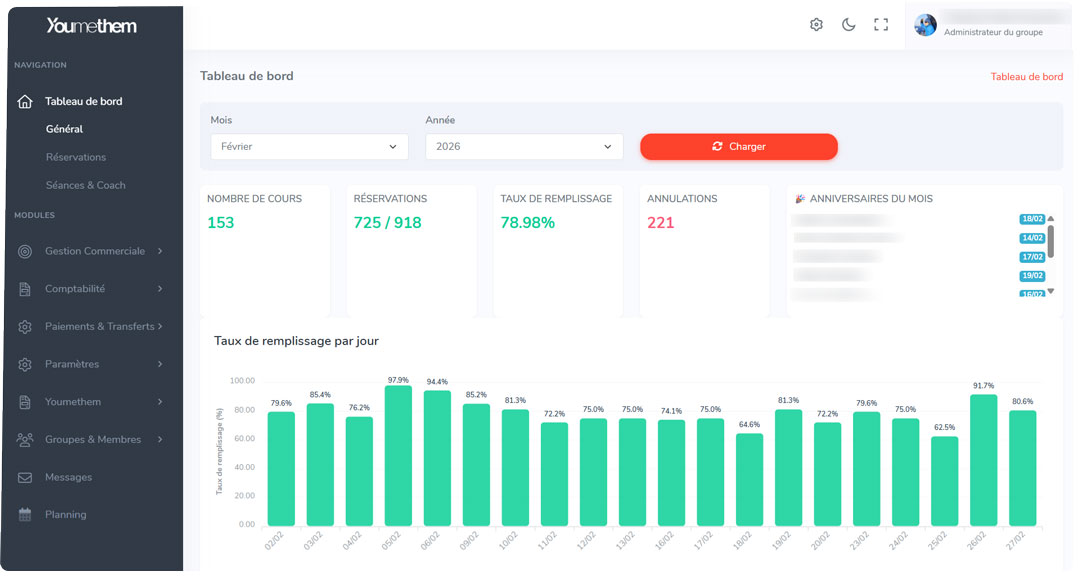Click the Groupes & Membres people icon
Image resolution: width=1080 pixels, height=577 pixels.
[26, 440]
